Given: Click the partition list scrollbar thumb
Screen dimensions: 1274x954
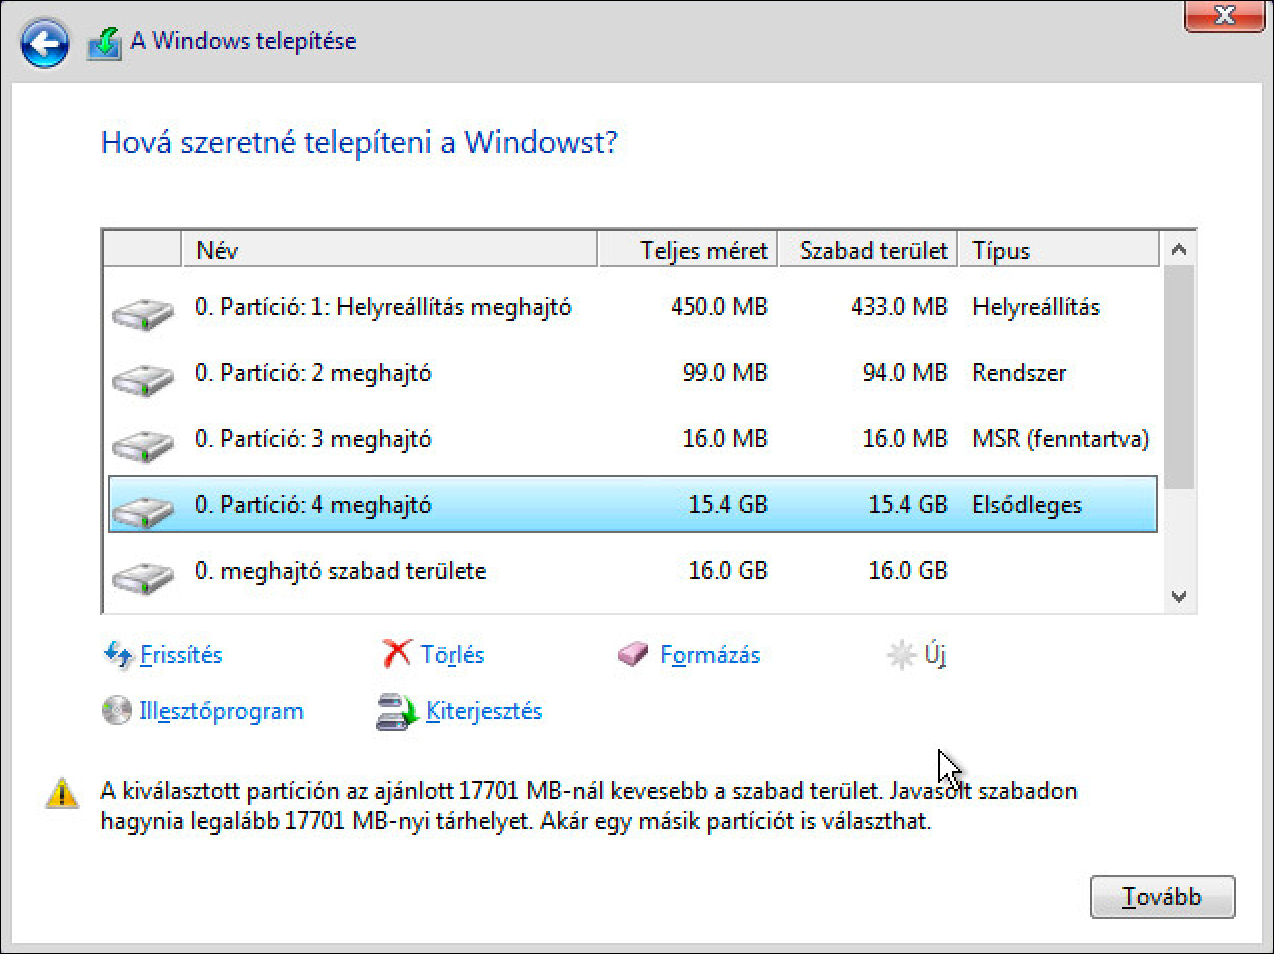Looking at the screenshot, I should point(1179,377).
